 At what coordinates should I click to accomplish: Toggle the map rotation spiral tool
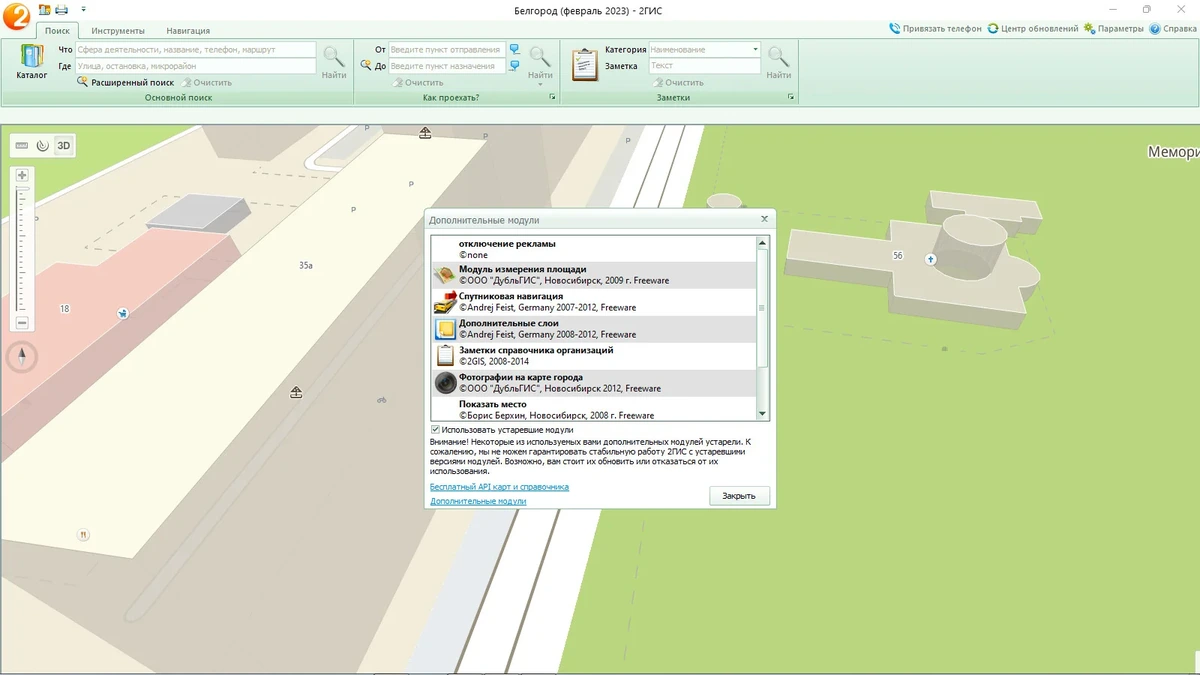[43, 146]
